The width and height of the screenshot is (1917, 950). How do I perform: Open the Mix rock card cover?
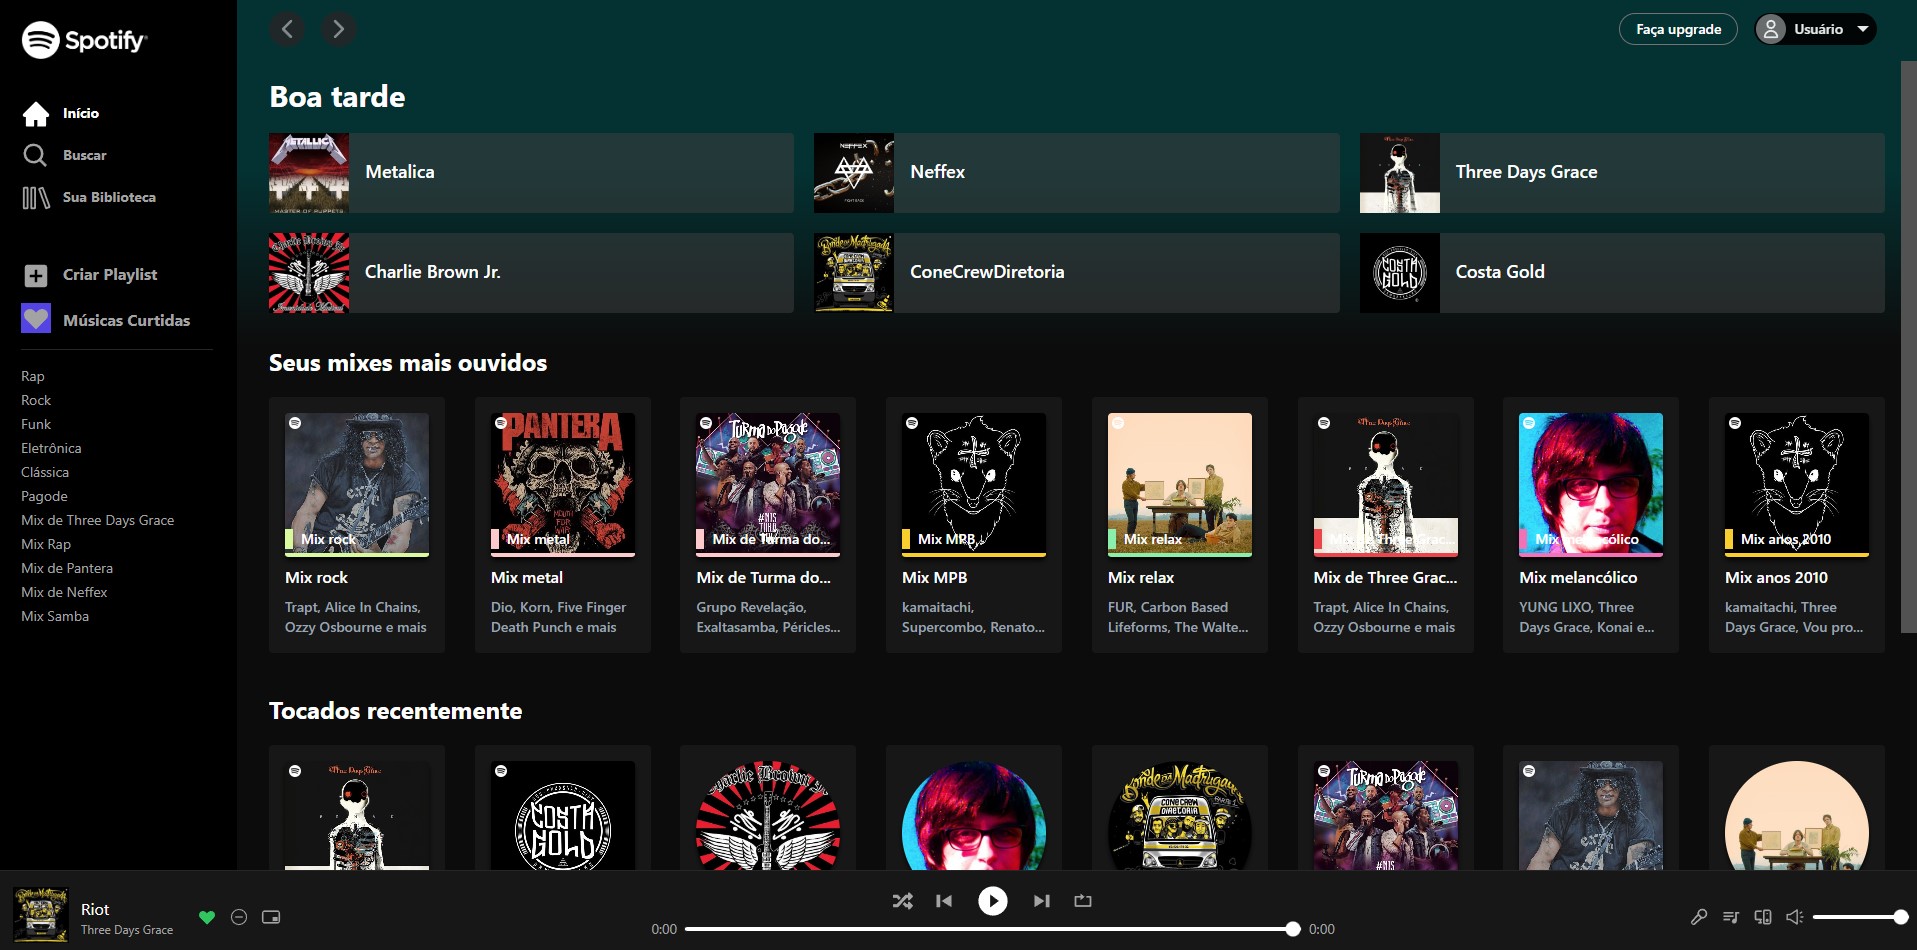357,485
